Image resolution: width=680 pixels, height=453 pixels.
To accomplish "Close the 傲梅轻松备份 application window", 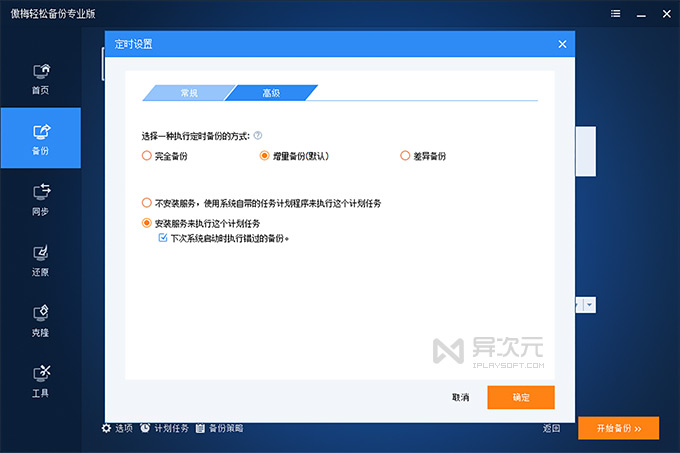I will (x=667, y=14).
